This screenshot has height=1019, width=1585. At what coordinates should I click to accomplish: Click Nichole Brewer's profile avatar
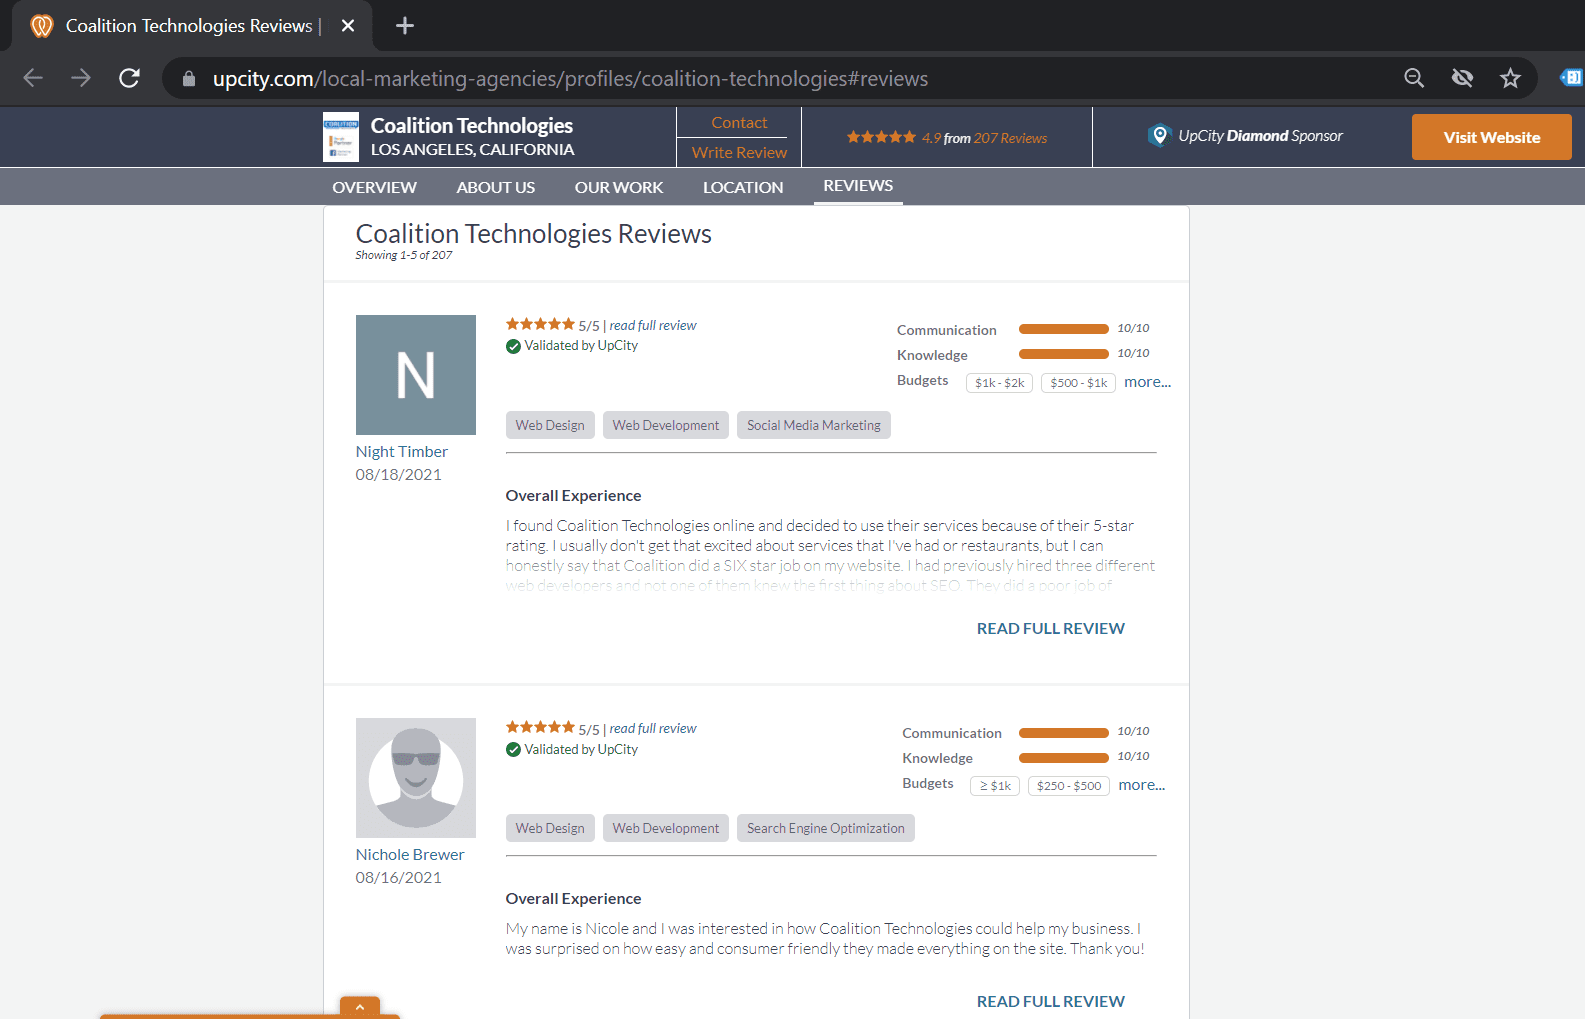tap(416, 778)
